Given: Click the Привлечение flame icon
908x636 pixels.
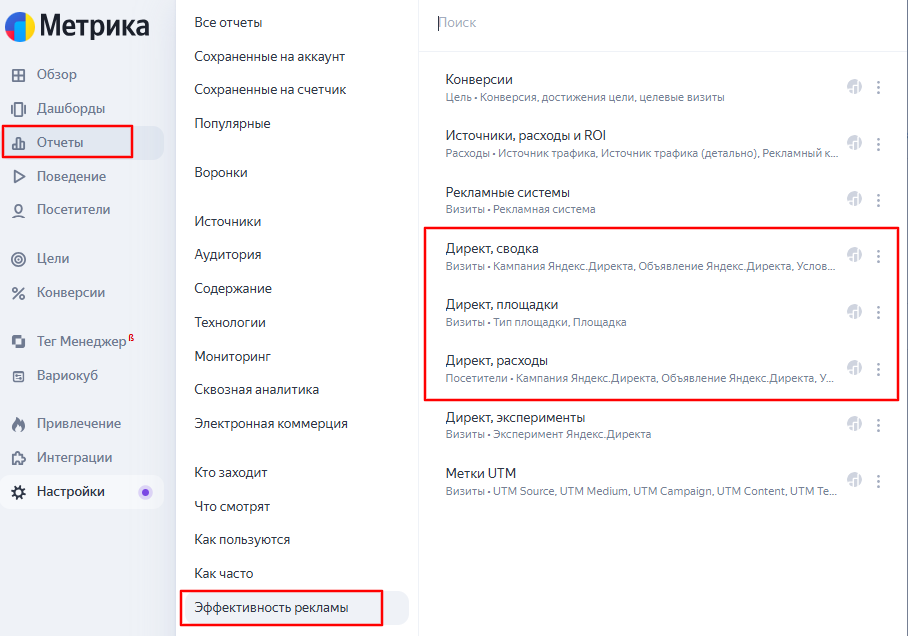Looking at the screenshot, I should click(19, 424).
